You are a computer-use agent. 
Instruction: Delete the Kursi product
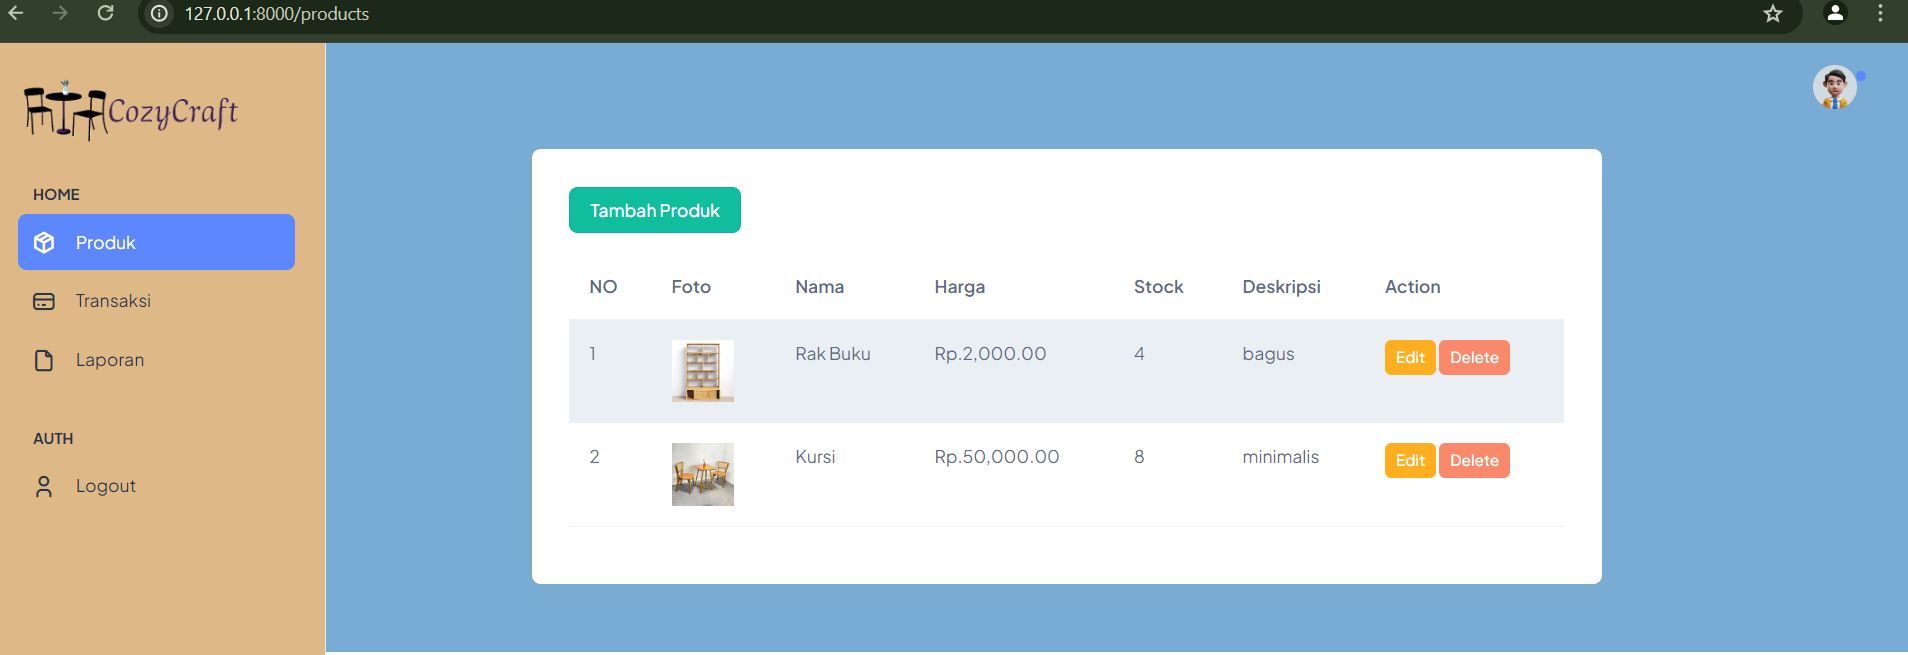1474,460
